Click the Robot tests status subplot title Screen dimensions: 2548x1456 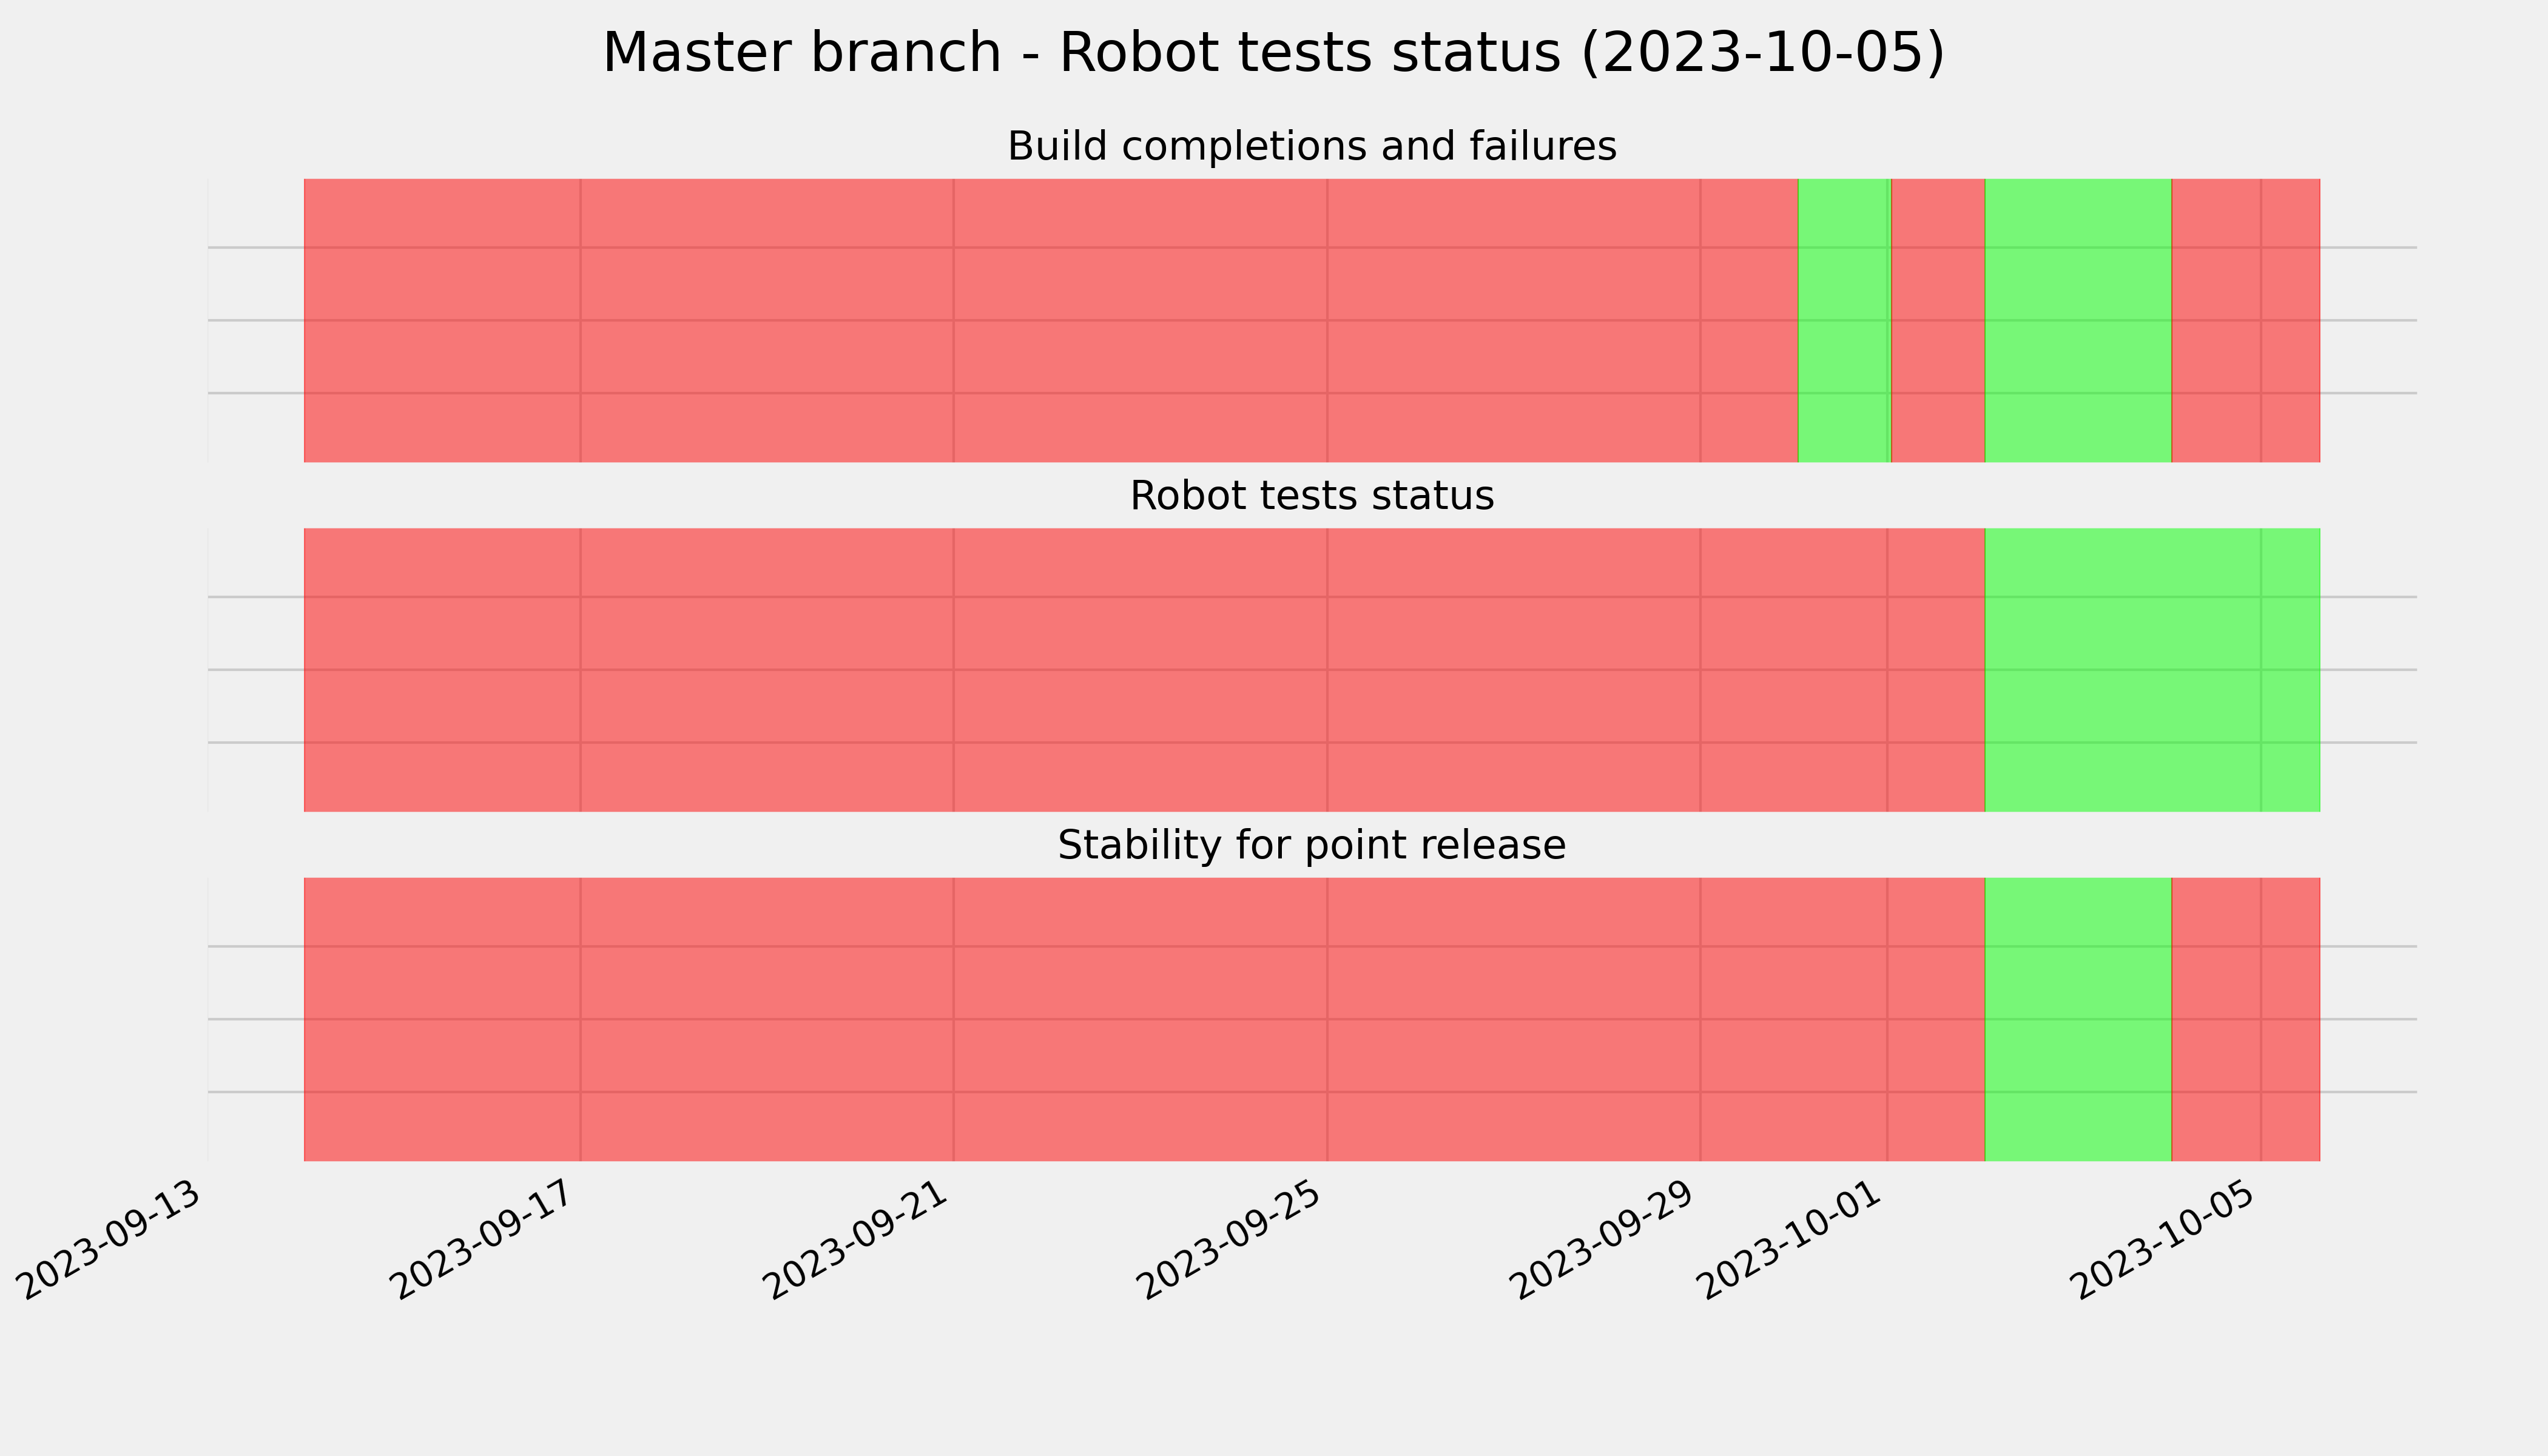point(1311,496)
